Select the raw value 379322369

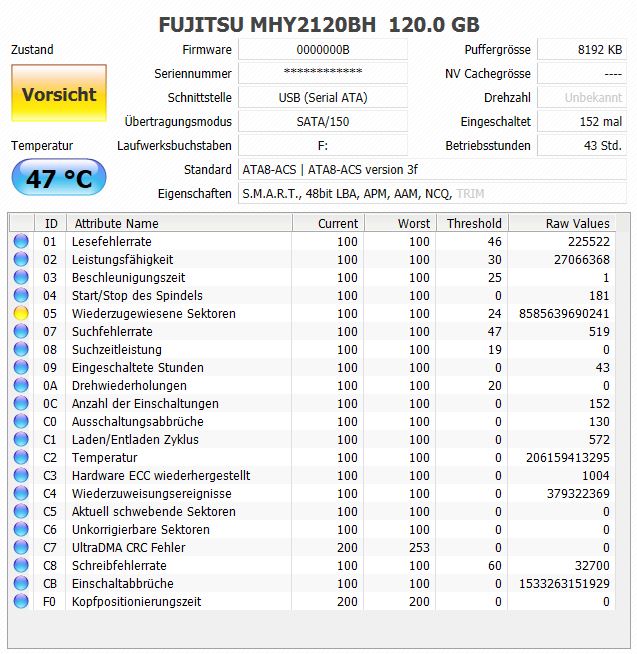click(x=578, y=493)
